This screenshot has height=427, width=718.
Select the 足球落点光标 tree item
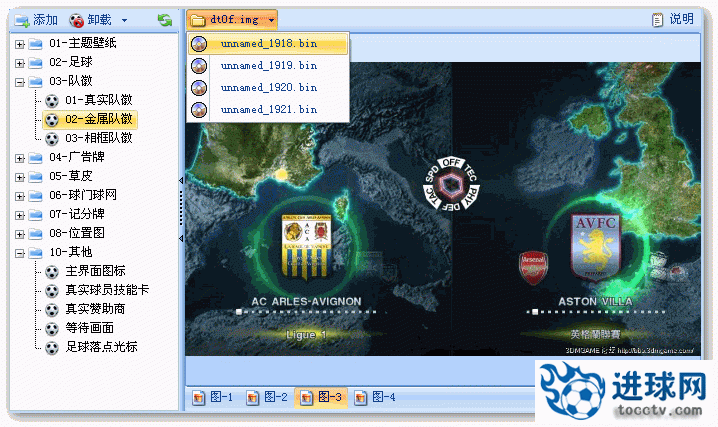(101, 347)
